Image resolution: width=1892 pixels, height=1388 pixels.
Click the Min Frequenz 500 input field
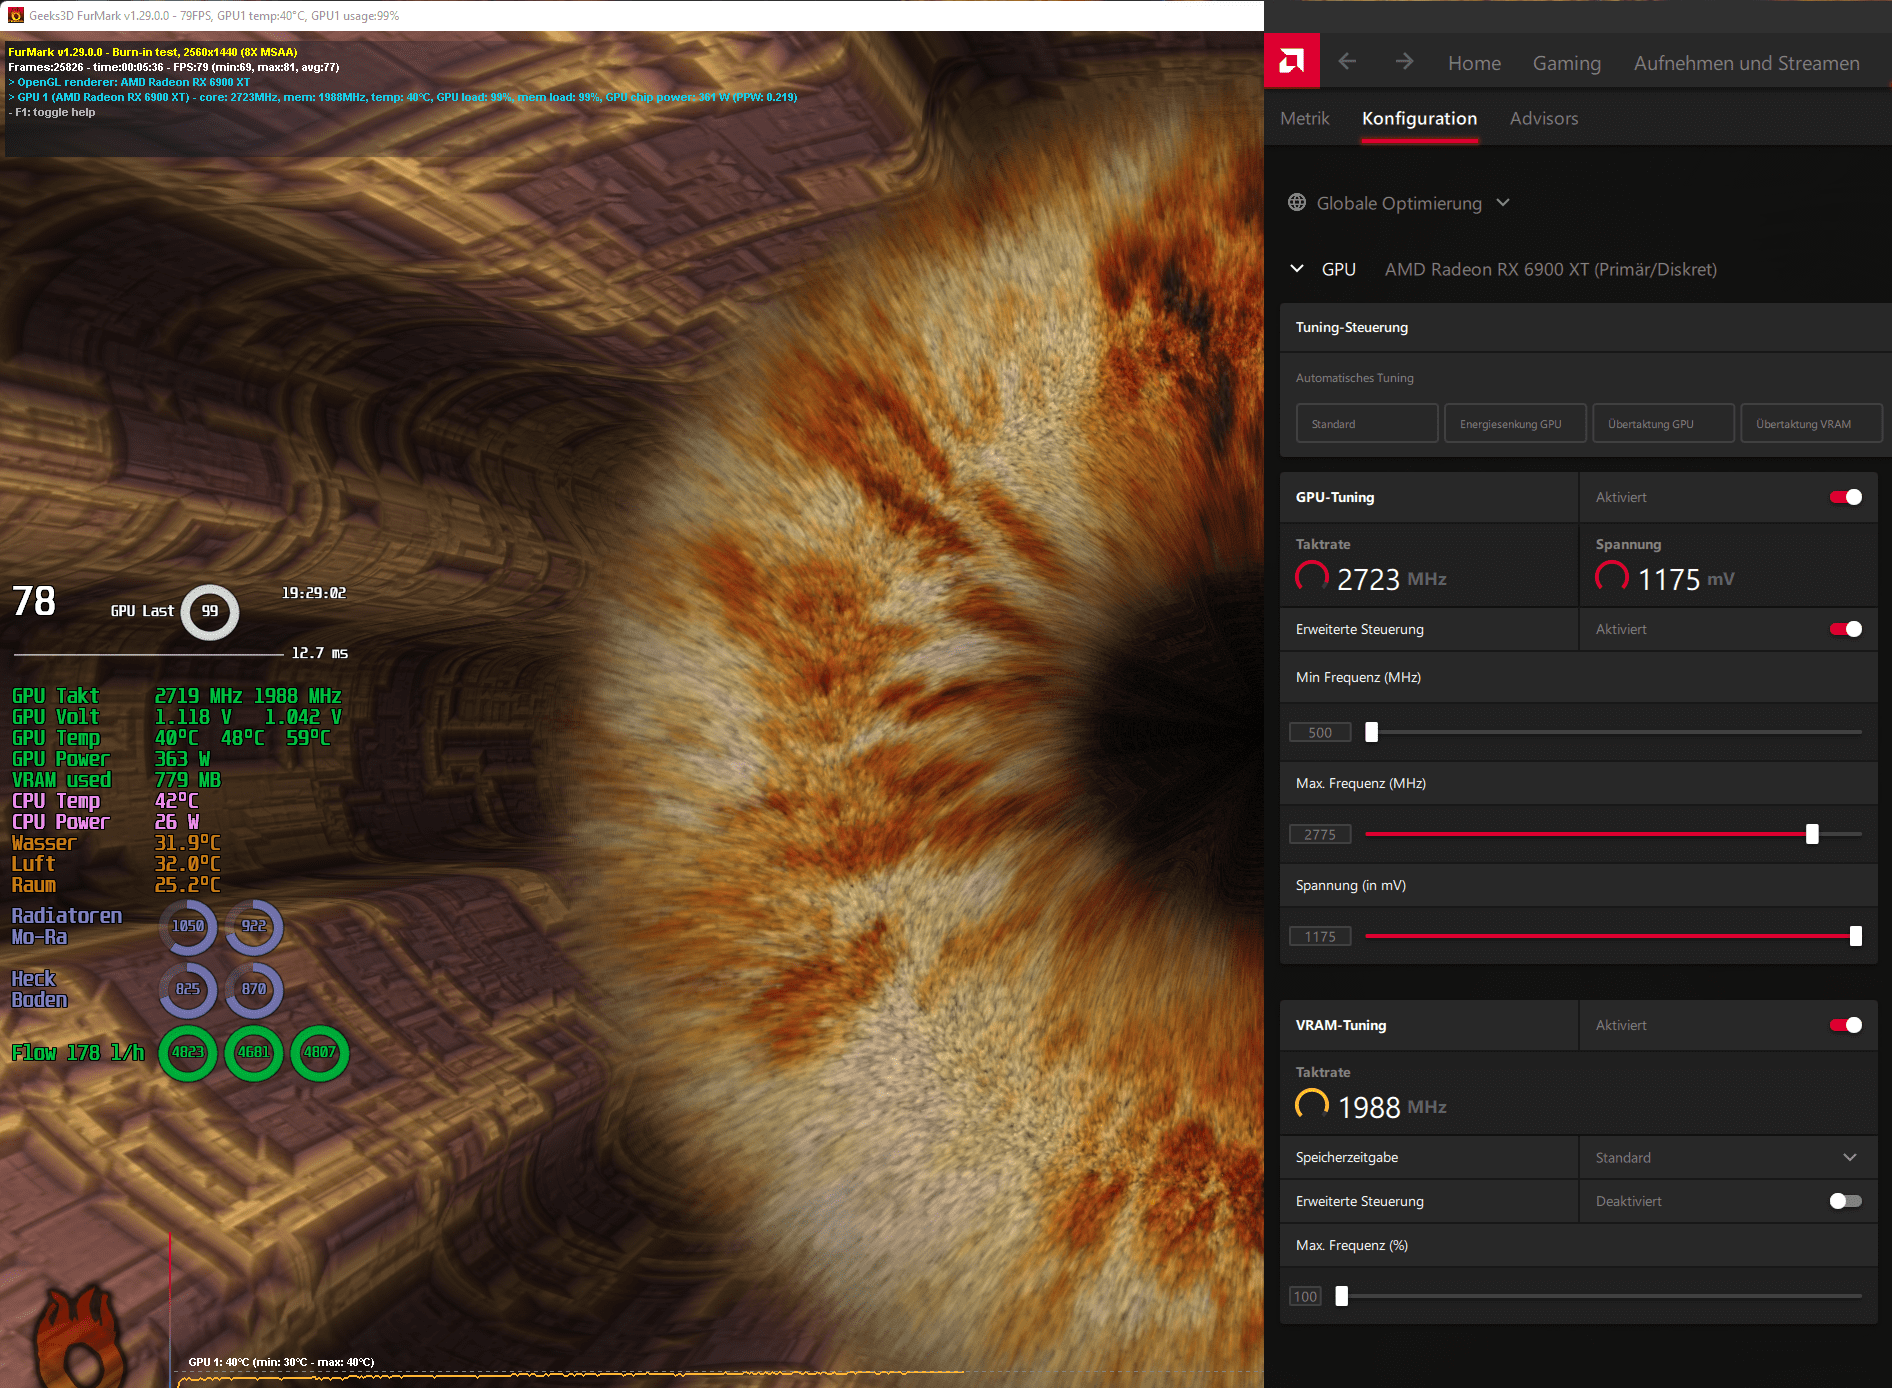coord(1320,732)
